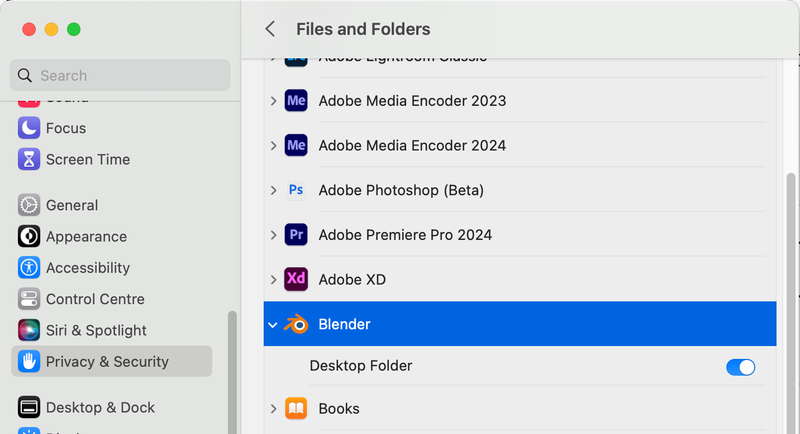Click the Search field in sidebar
The image size is (800, 434).
point(120,75)
